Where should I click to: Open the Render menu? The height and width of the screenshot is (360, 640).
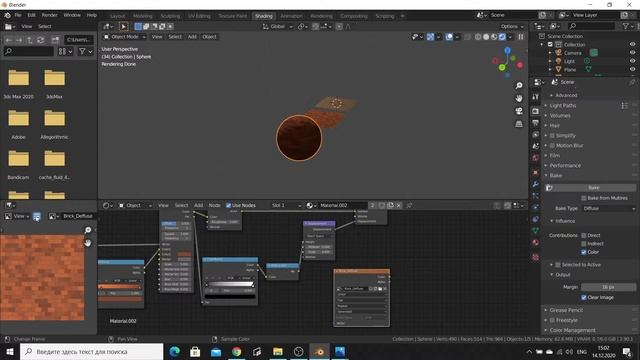(49, 15)
